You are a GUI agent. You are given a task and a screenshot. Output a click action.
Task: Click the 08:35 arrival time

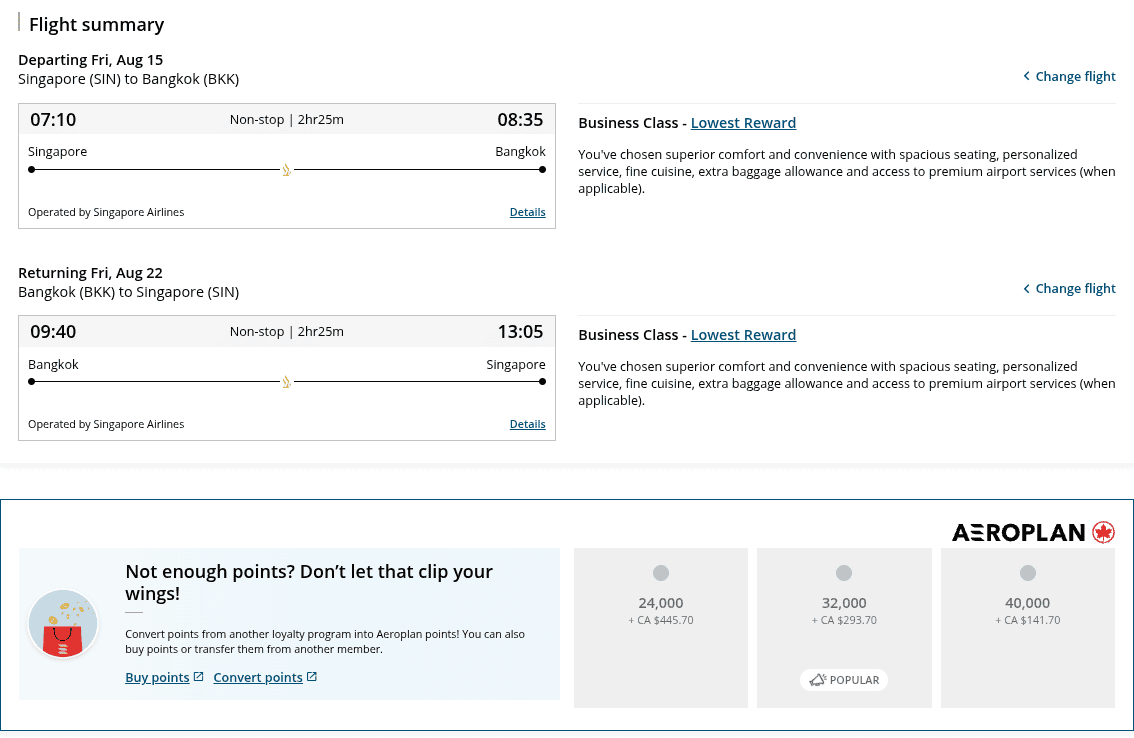click(520, 119)
